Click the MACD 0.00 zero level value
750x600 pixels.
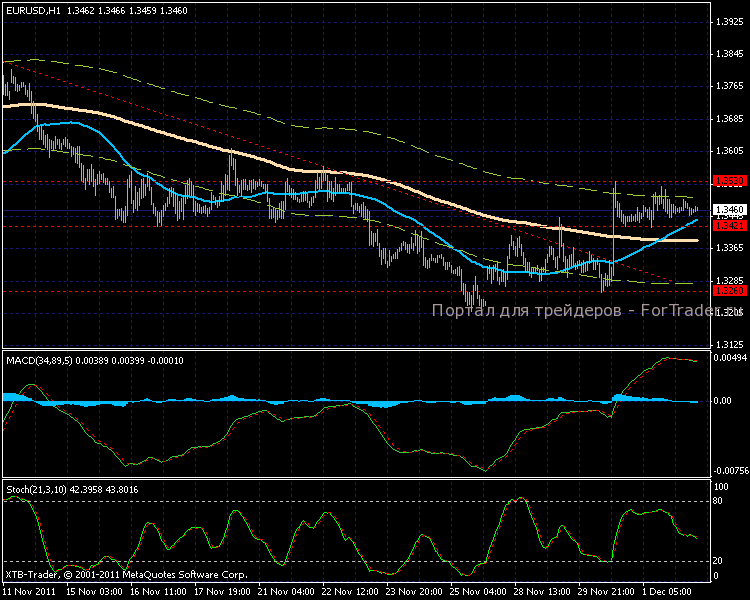point(724,401)
